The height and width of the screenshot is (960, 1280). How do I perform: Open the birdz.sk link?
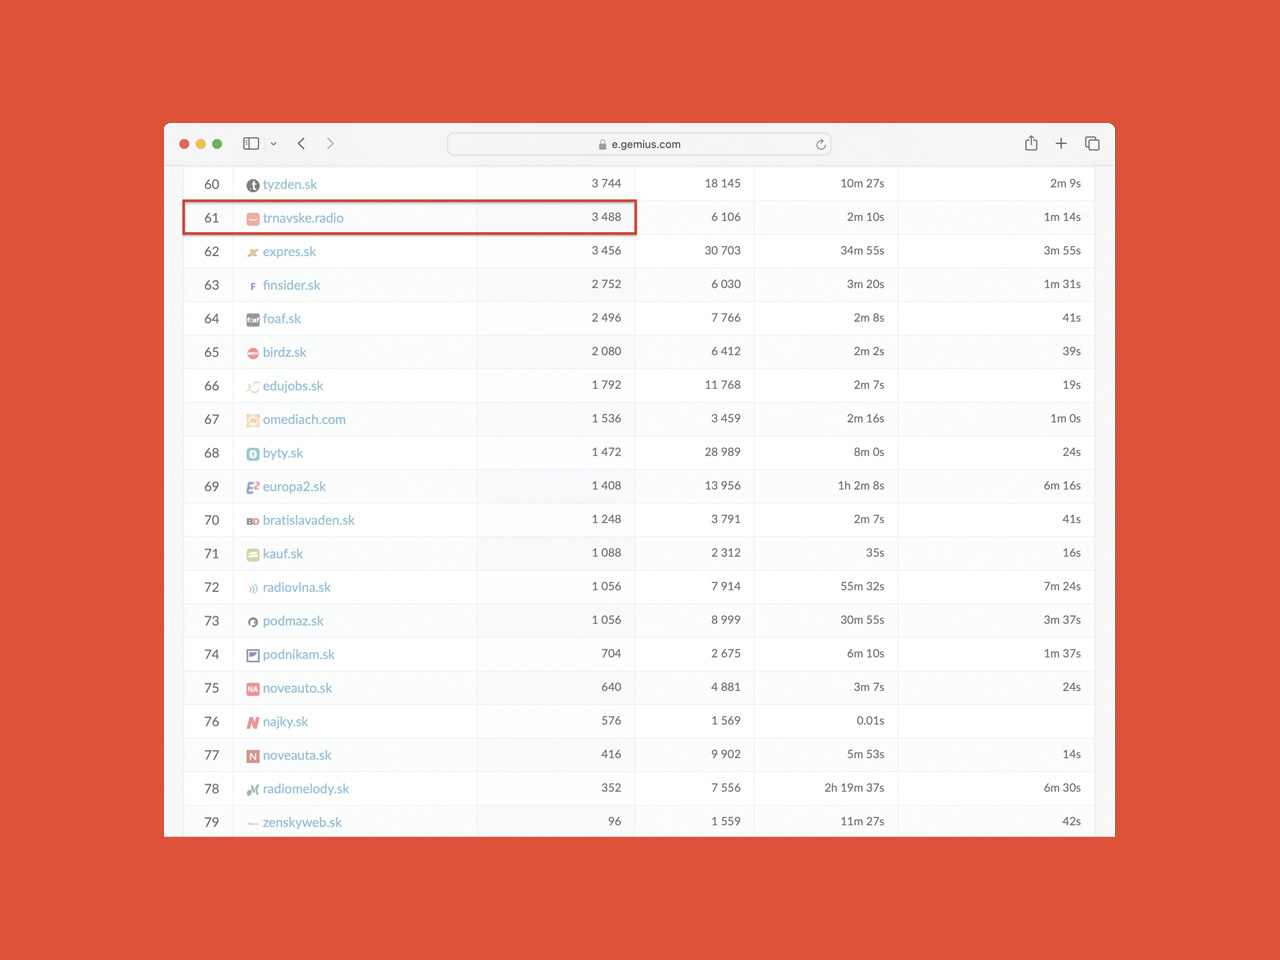[x=285, y=352]
